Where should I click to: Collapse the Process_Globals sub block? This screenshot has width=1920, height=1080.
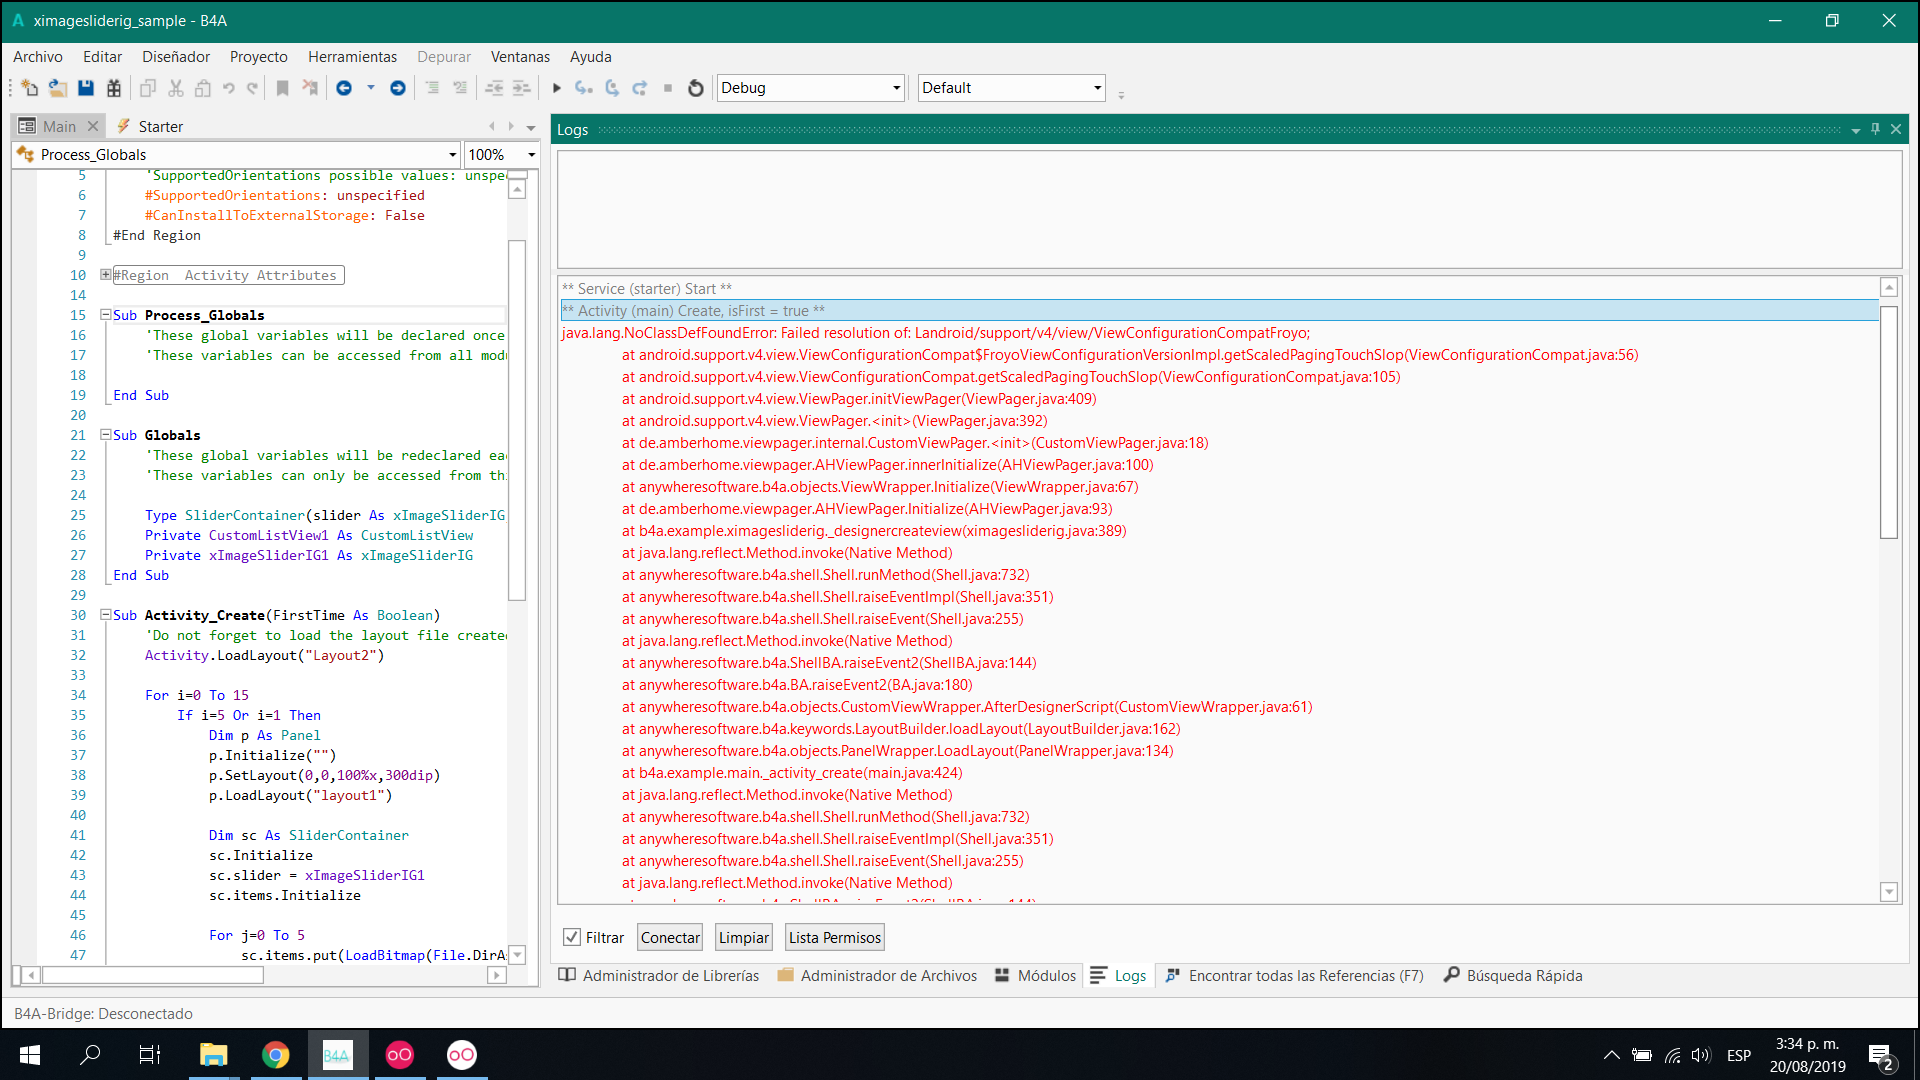click(105, 315)
